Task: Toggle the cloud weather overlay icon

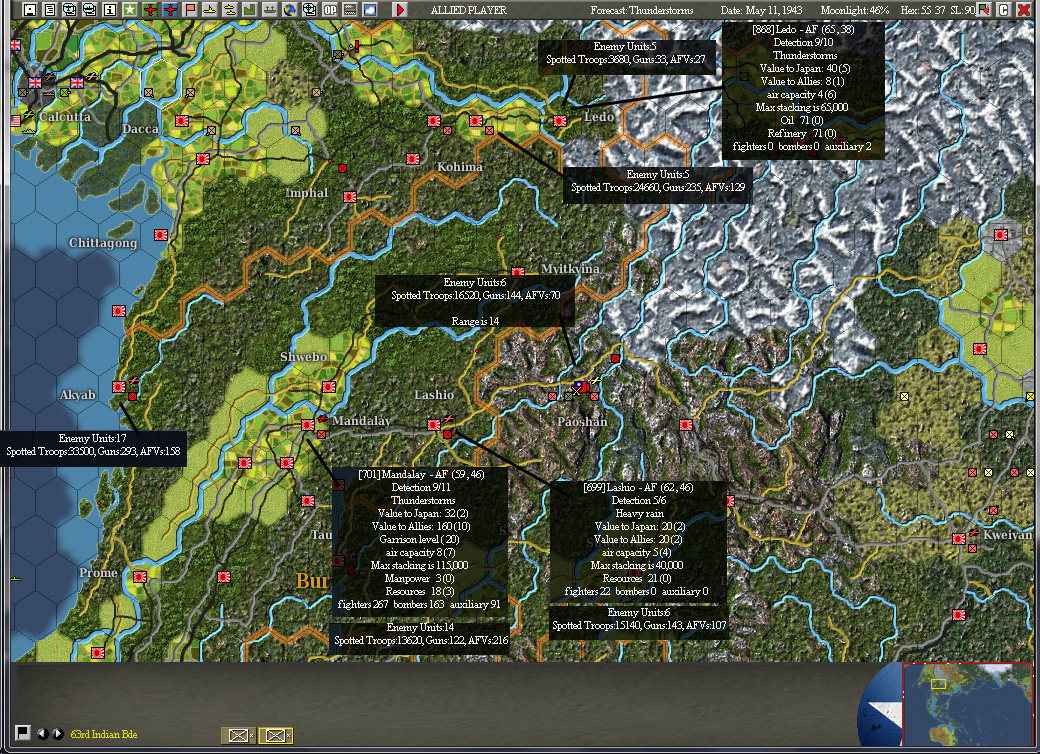Action: (369, 9)
